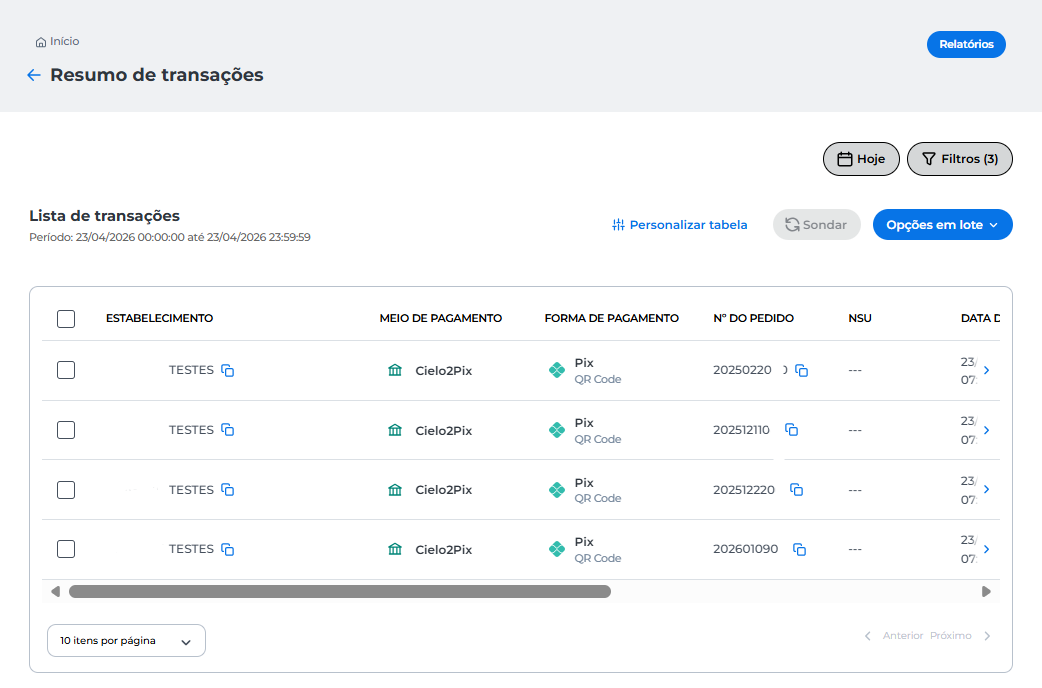Copy establishment name in order 202512220 row

click(x=227, y=490)
